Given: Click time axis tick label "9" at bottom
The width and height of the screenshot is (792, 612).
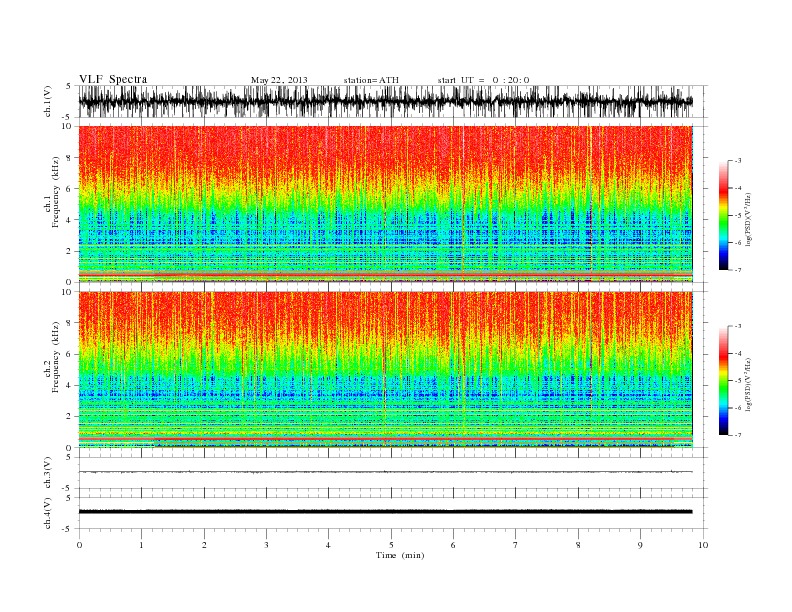Looking at the screenshot, I should click(x=640, y=545).
